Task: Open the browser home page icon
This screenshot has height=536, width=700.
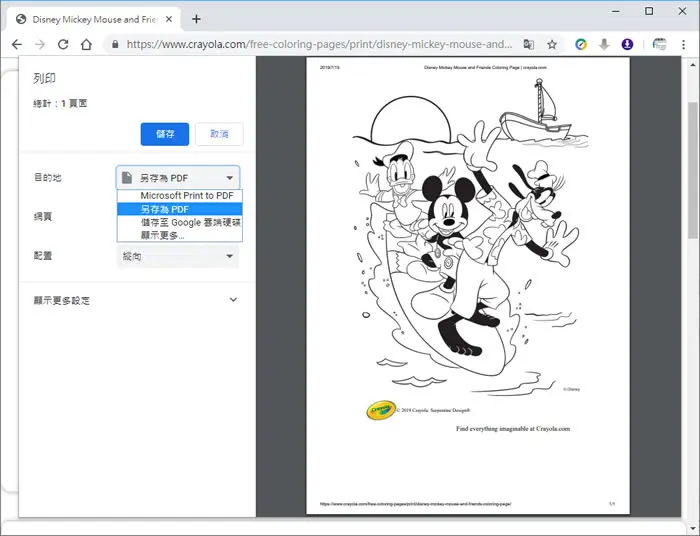Action: click(x=86, y=44)
